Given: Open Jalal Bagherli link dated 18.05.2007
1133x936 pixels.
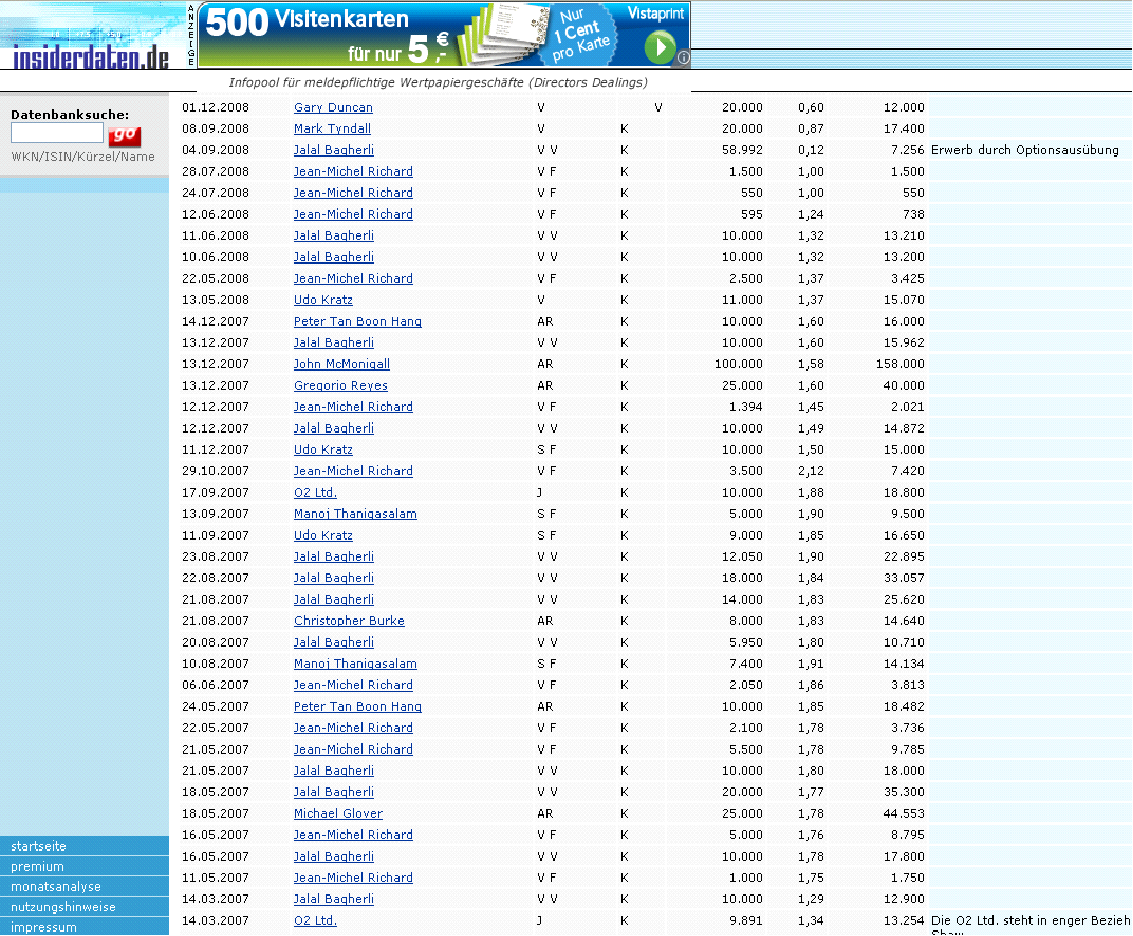Looking at the screenshot, I should [334, 792].
